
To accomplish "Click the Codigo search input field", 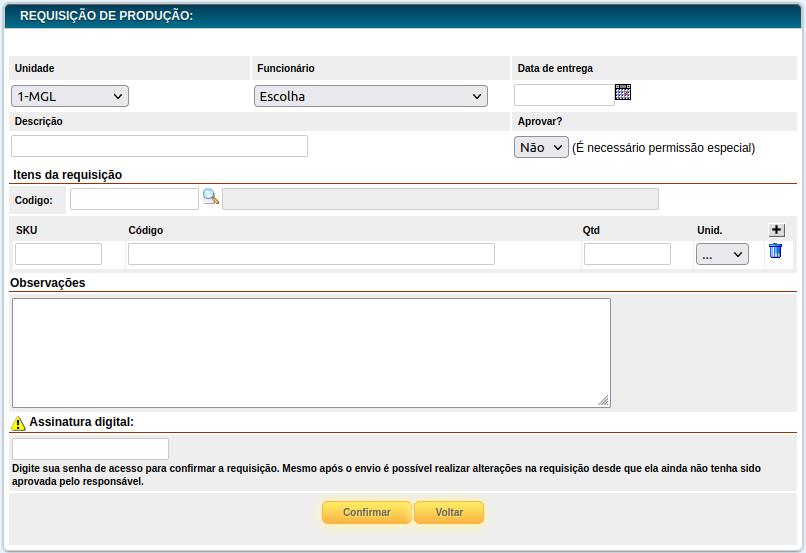I will (x=134, y=199).
